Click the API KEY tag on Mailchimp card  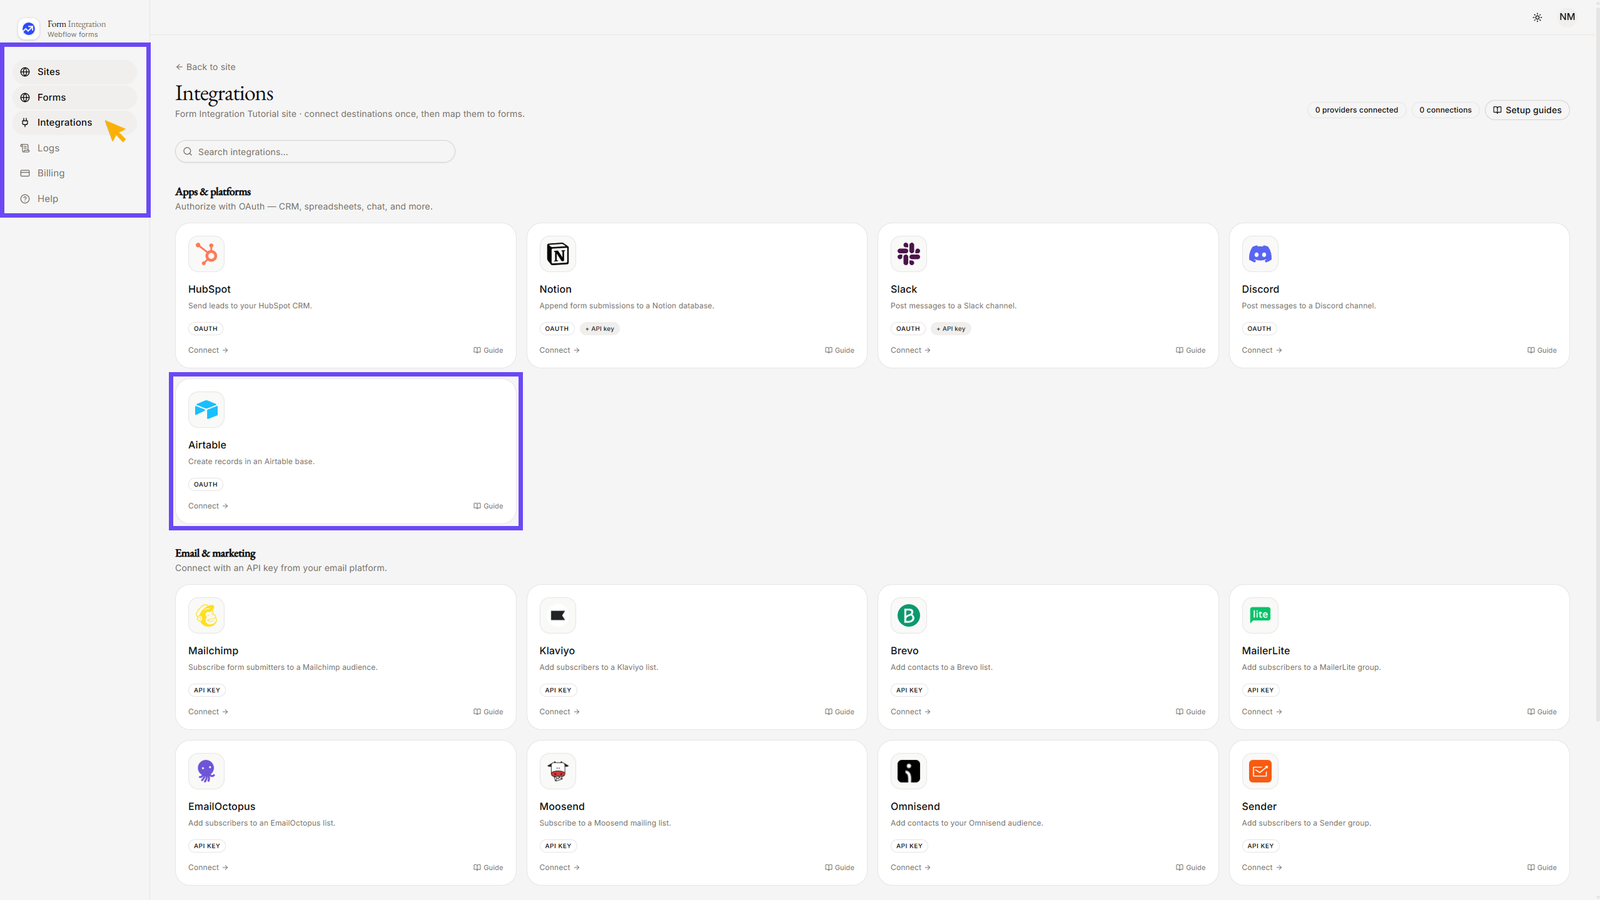207,690
